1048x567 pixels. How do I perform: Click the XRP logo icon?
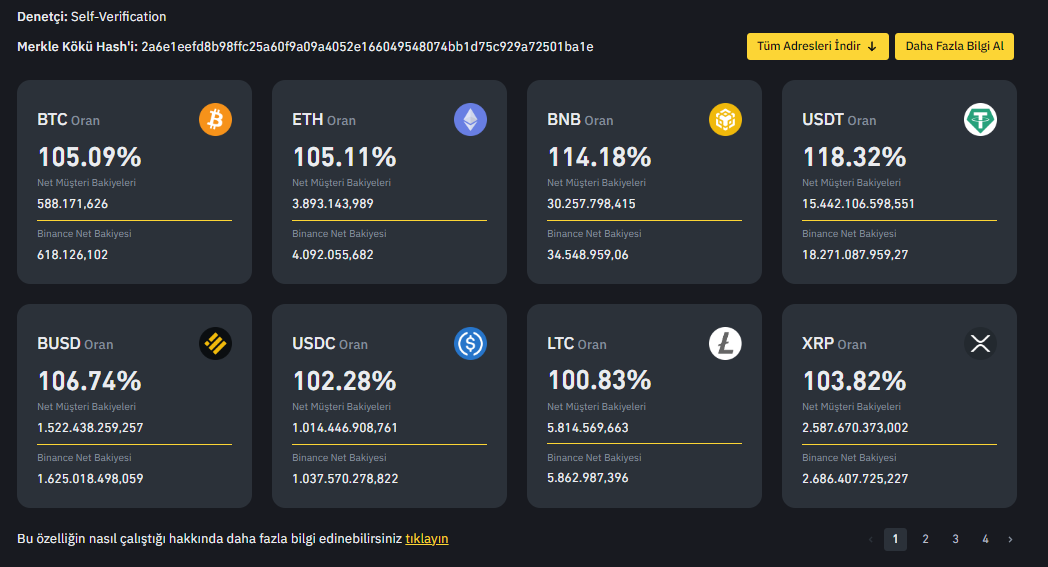coord(980,344)
